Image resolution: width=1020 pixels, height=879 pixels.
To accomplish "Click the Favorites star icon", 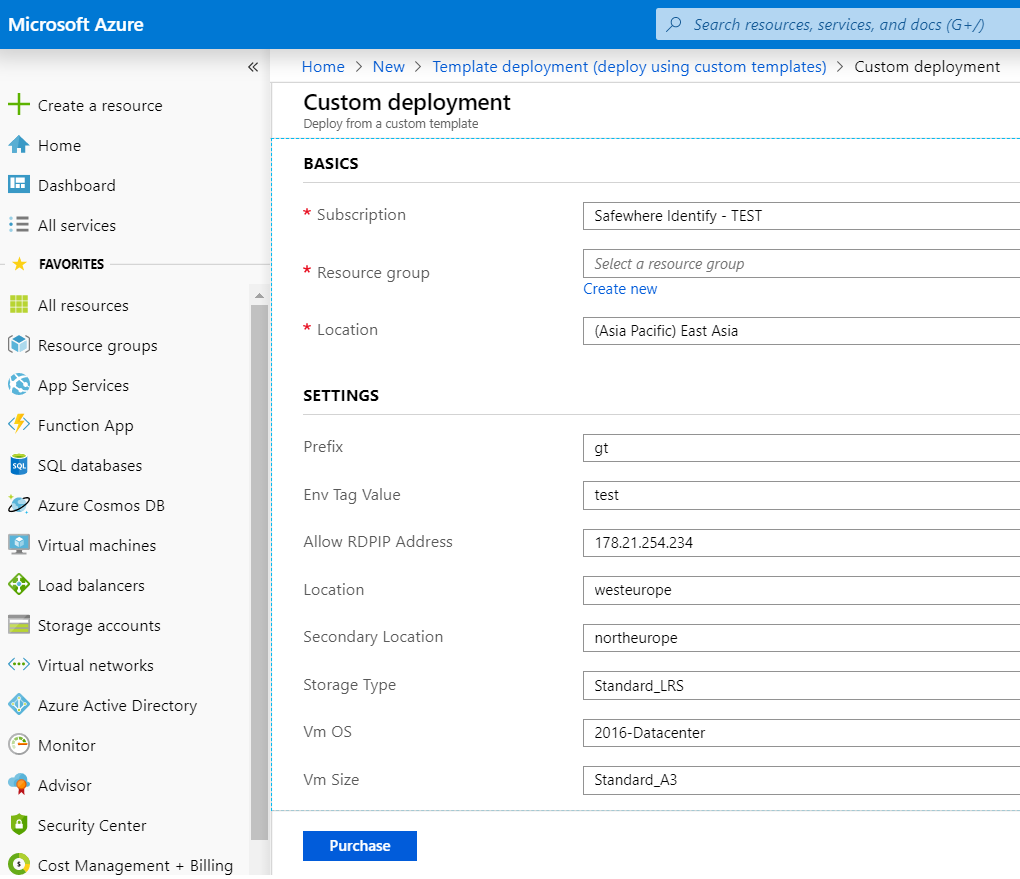I will pyautogui.click(x=20, y=264).
